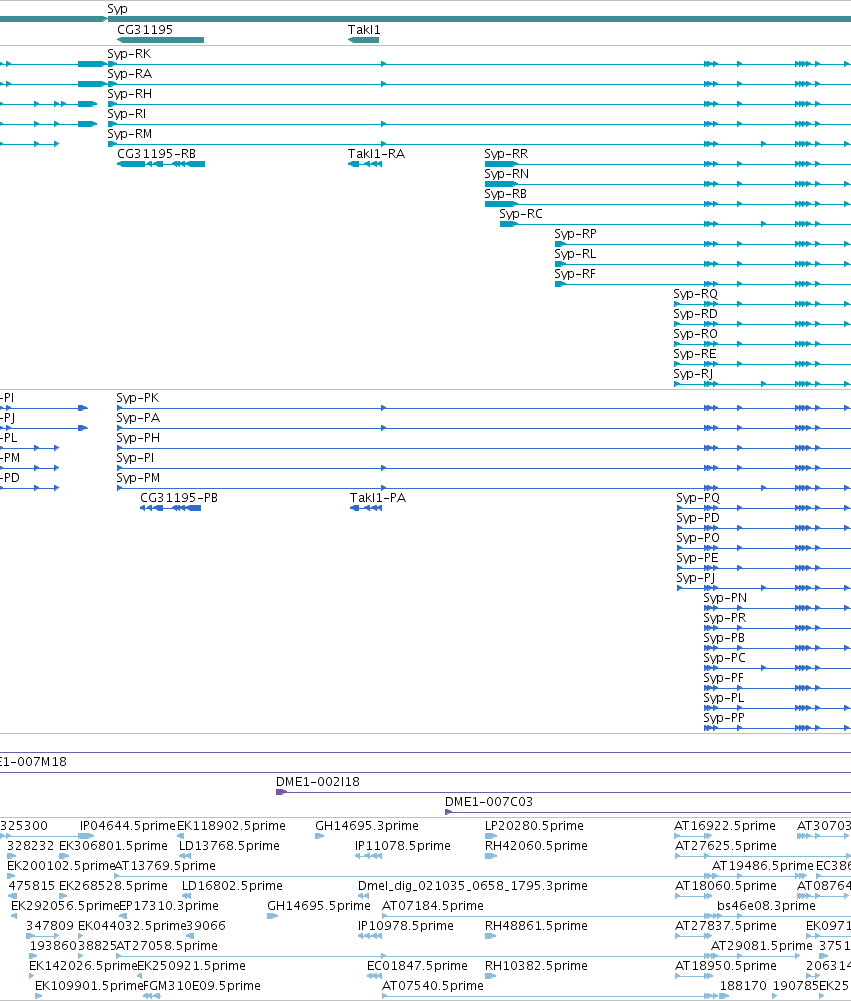
Task: Select the GH14695.5prime EST label
Action: (319, 906)
